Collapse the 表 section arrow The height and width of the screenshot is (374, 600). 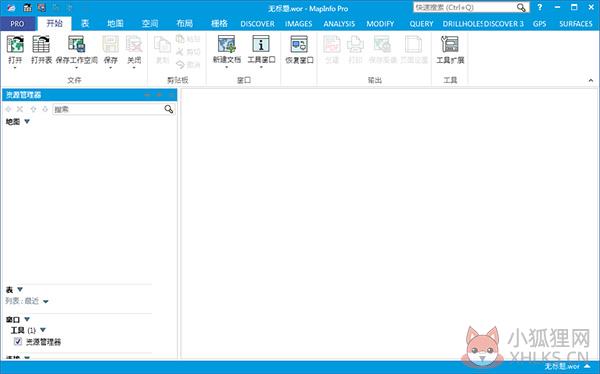(20, 290)
